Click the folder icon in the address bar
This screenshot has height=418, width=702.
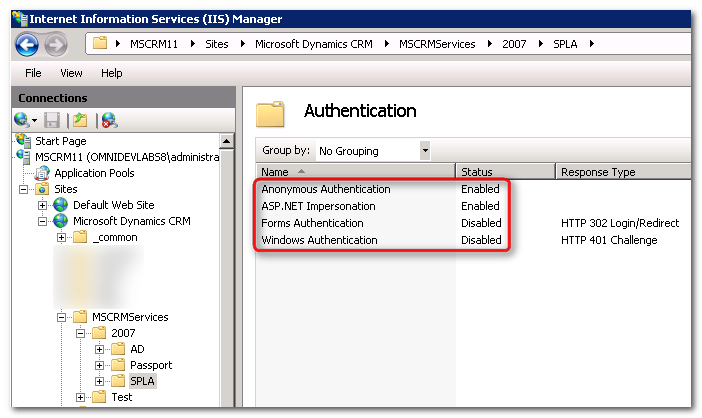click(100, 43)
